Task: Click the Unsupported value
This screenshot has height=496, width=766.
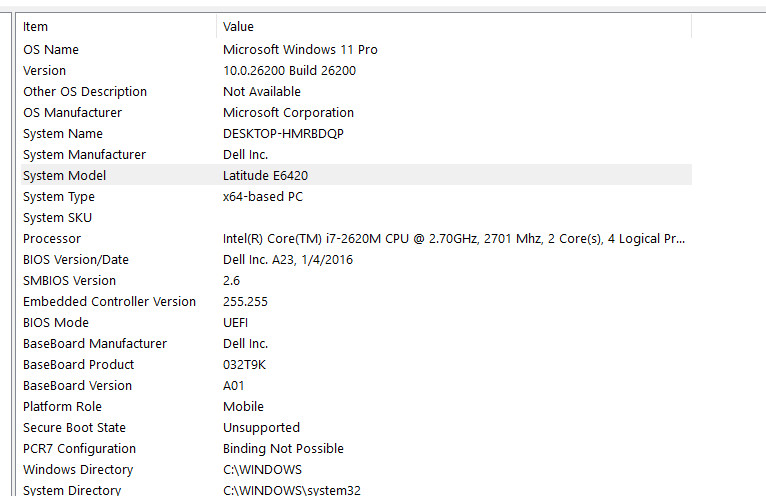Action: pyautogui.click(x=261, y=428)
